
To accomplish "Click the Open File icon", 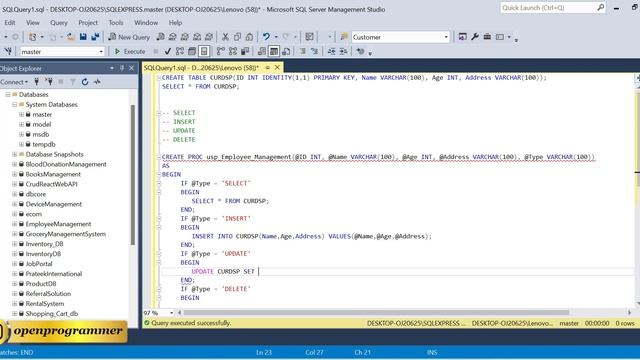I will (71, 37).
